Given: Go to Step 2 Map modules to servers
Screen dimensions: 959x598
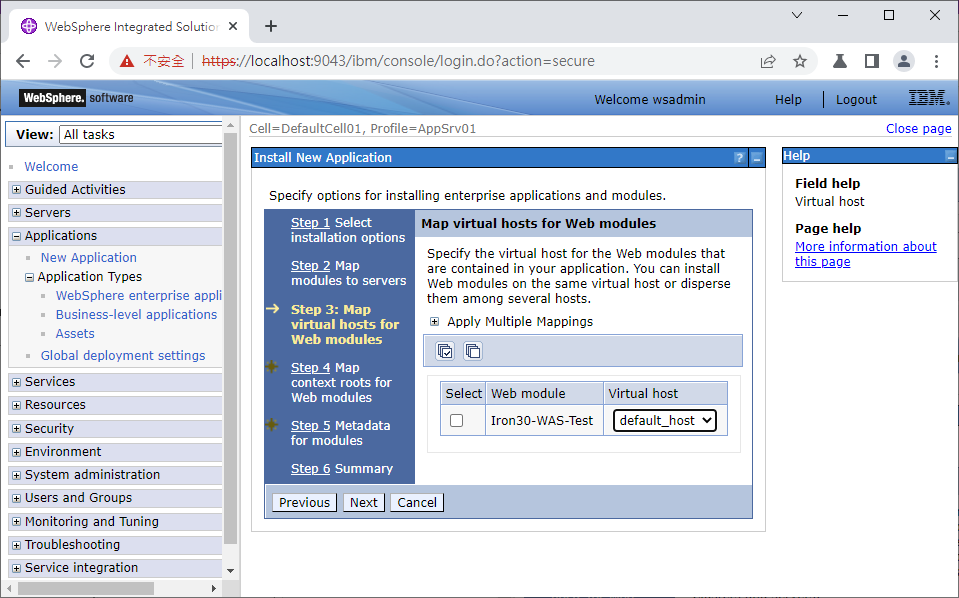Looking at the screenshot, I should point(310,266).
